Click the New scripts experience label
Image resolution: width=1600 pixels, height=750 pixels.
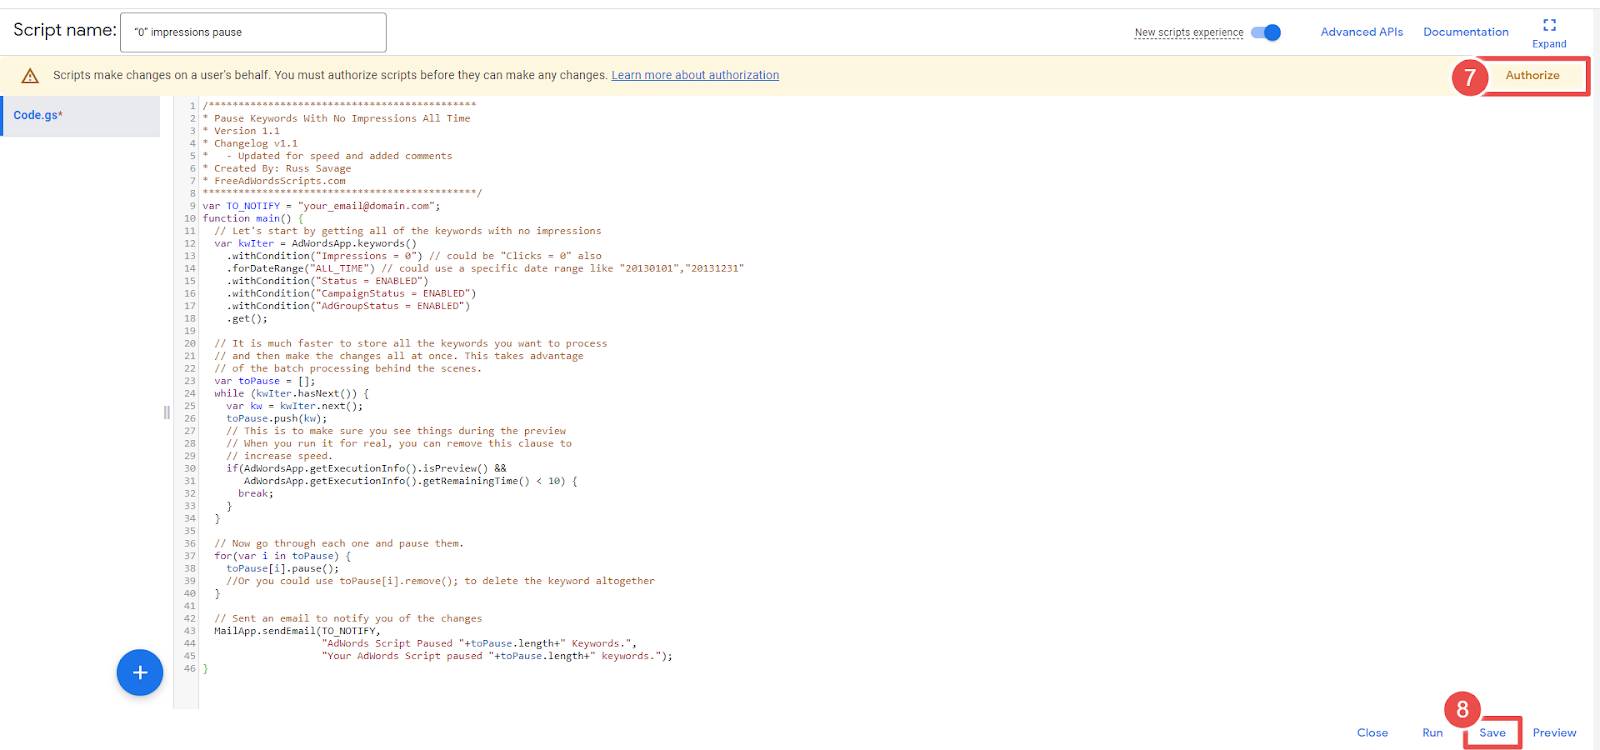coord(1189,33)
